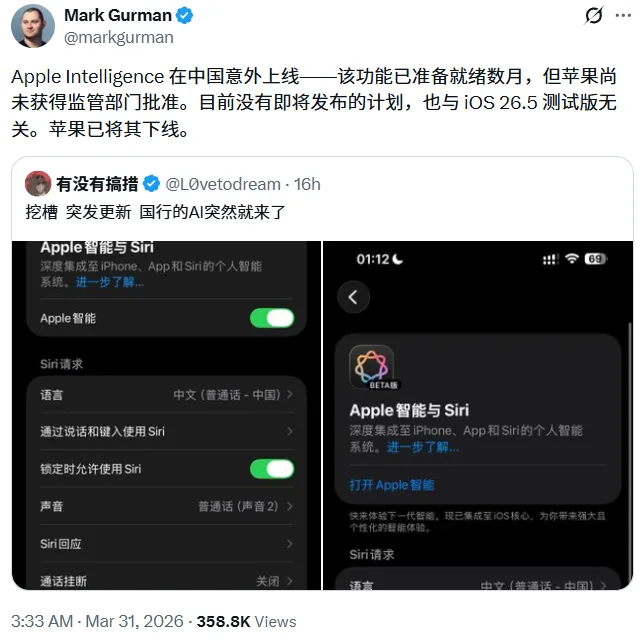Expand the 语言 language setting chevron
This screenshot has height=641, width=640.
point(290,394)
